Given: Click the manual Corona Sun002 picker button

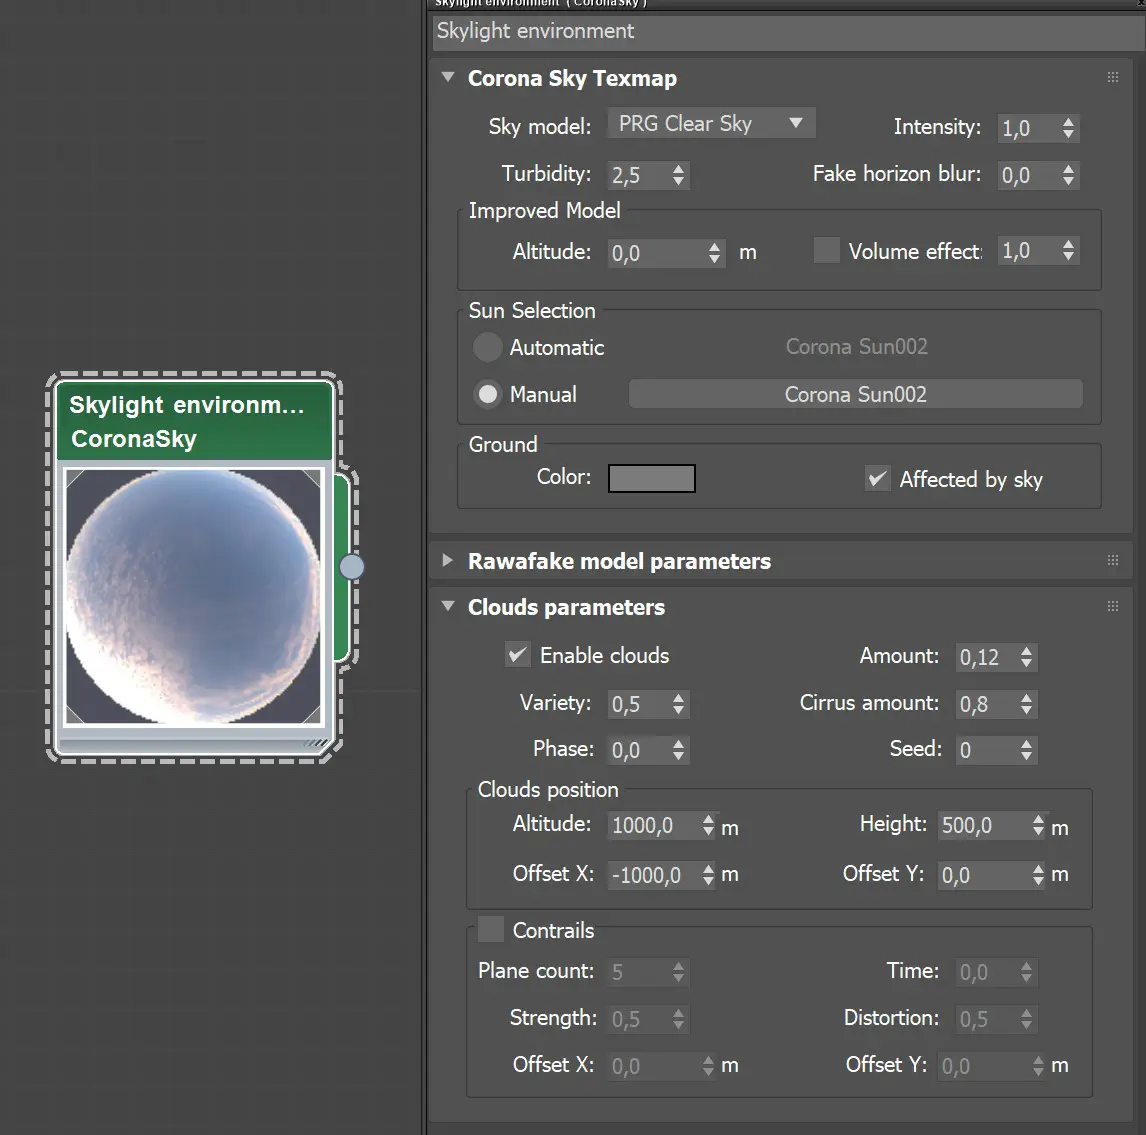Looking at the screenshot, I should tap(855, 394).
